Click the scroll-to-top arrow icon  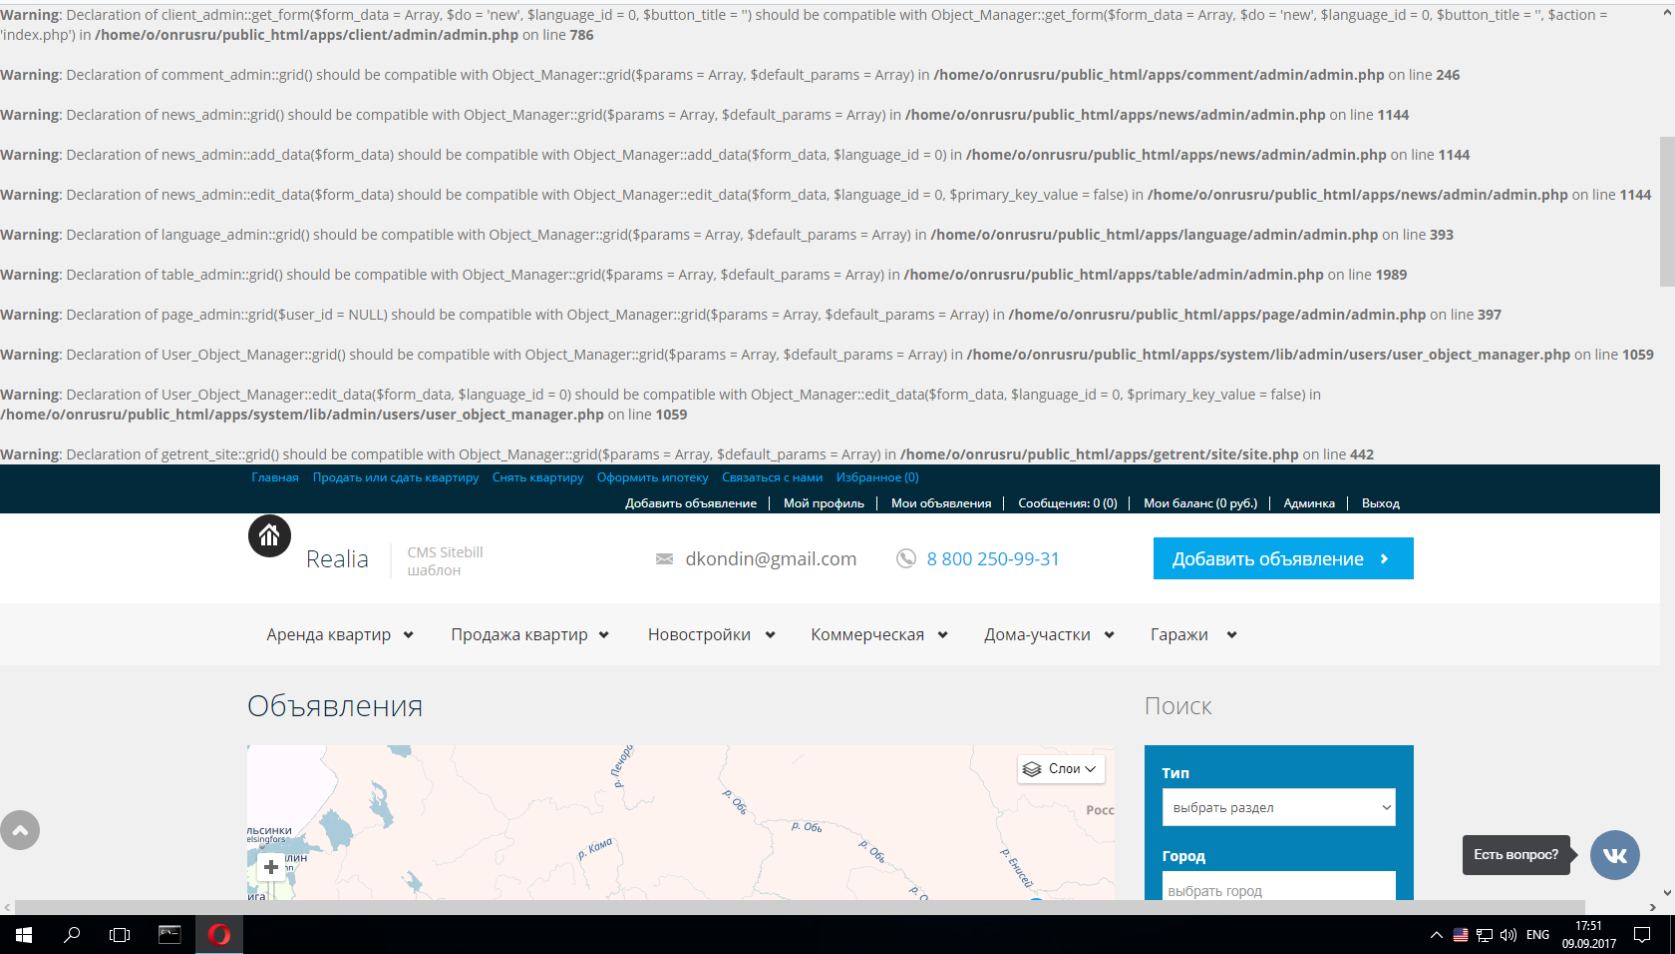tap(20, 830)
